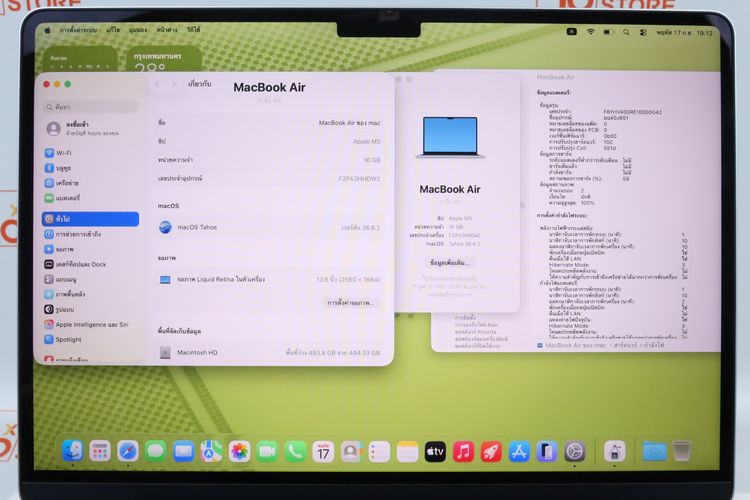The width and height of the screenshot is (750, 500).
Task: Click 'MacBook Air ของ mac' in the System Information path bar
Action: (575, 345)
